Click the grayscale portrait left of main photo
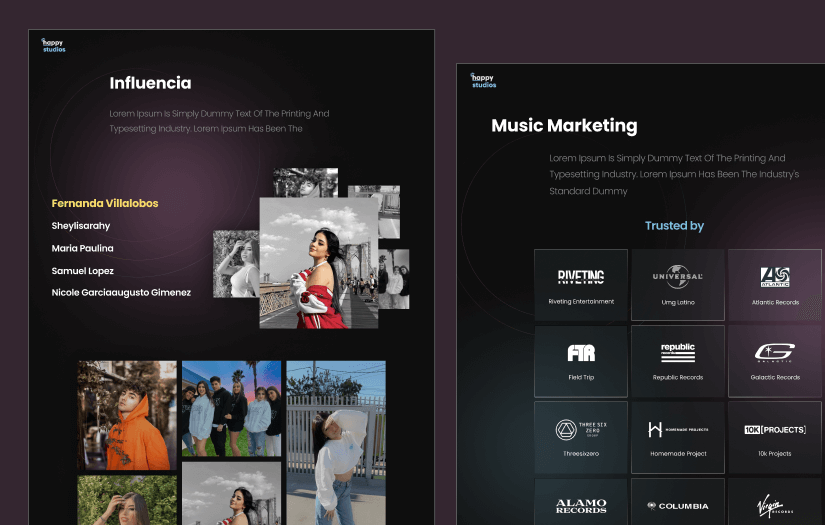The height and width of the screenshot is (525, 825). (x=236, y=264)
